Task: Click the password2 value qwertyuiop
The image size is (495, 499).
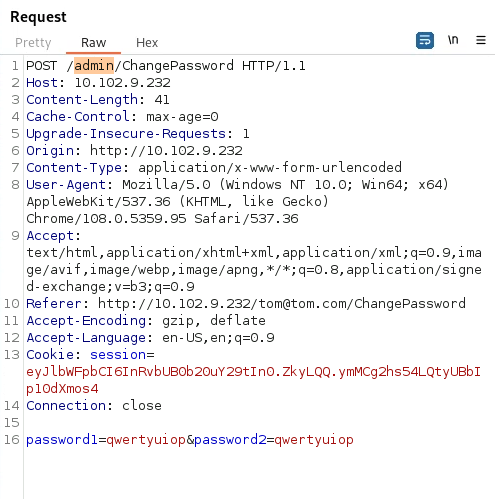Action: pos(314,440)
